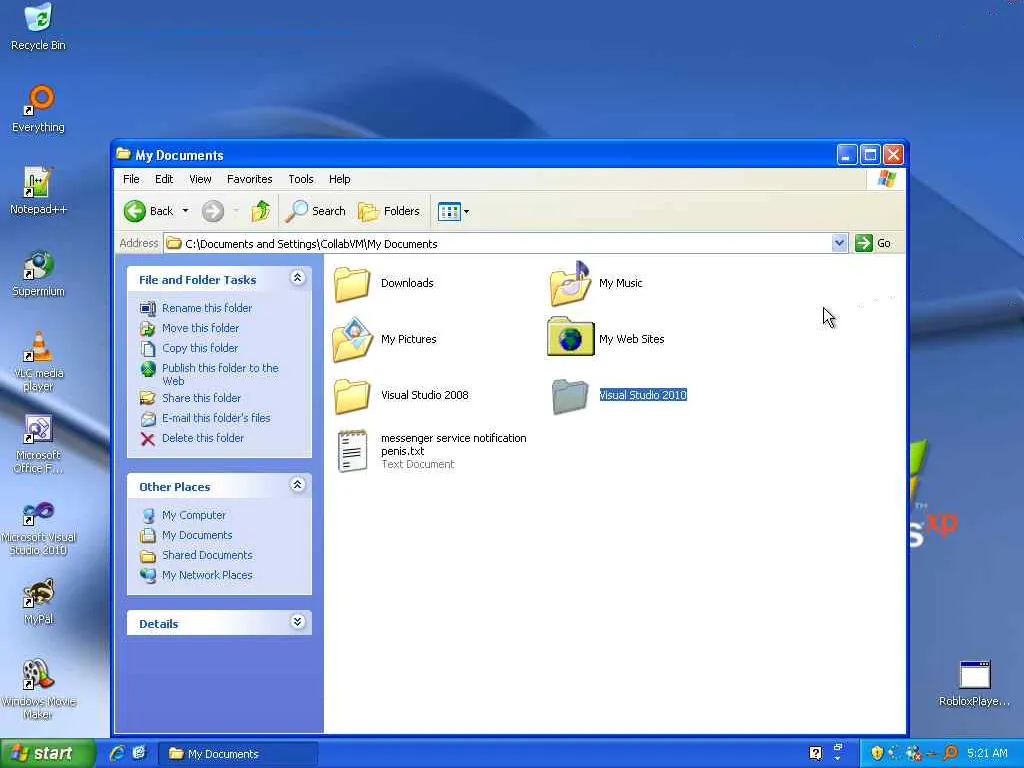Click the help question mark taskbar icon
This screenshot has width=1024, height=768.
(816, 754)
